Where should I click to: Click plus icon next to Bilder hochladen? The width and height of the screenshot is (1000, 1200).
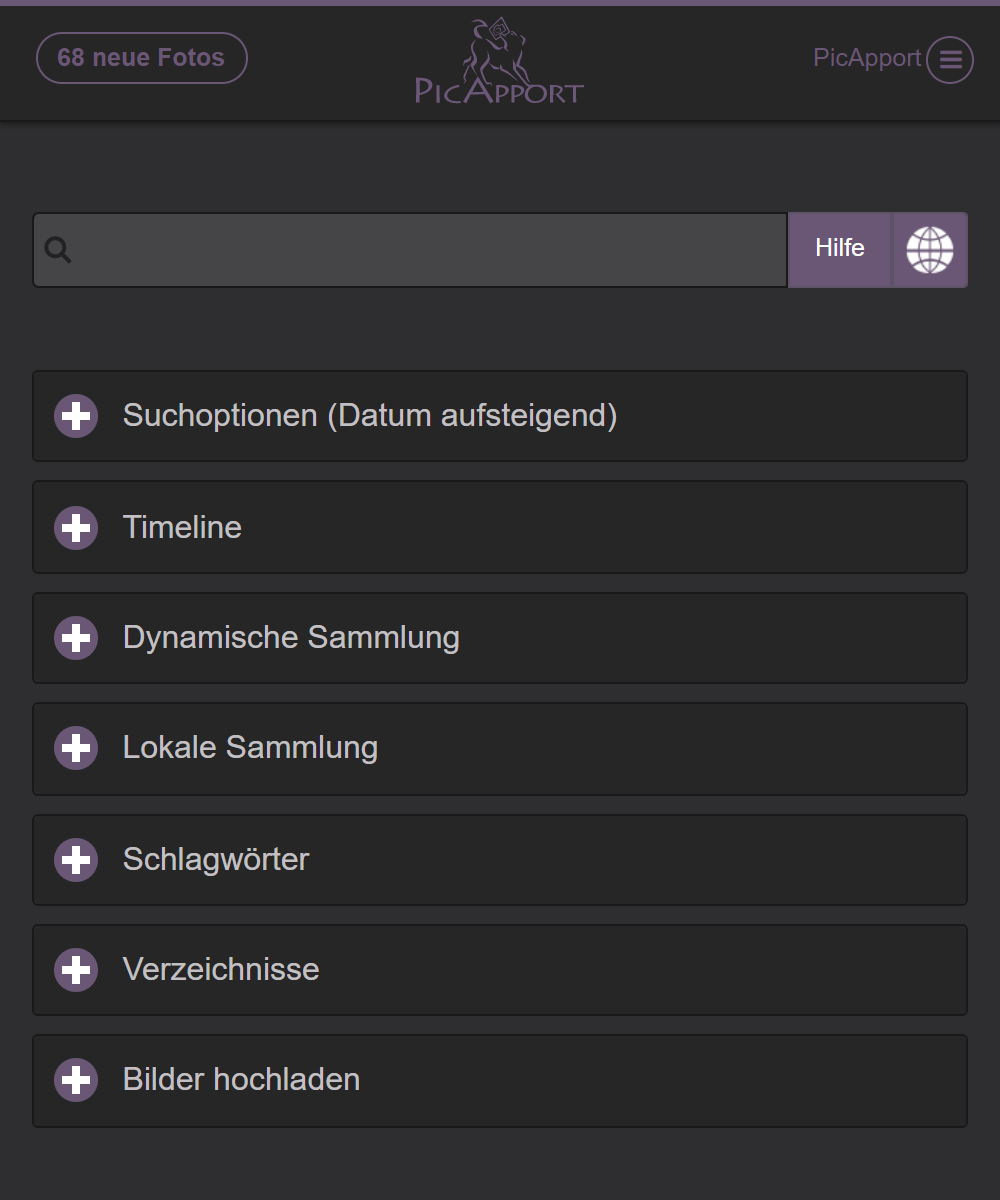click(76, 1080)
